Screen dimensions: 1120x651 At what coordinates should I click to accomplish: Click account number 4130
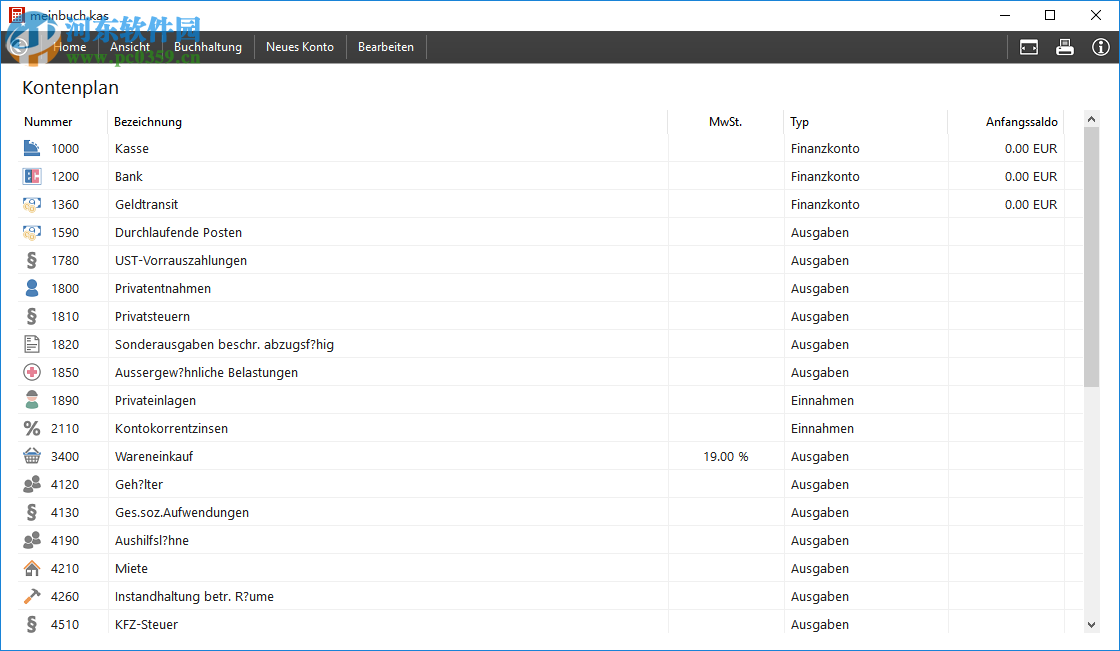tap(65, 512)
